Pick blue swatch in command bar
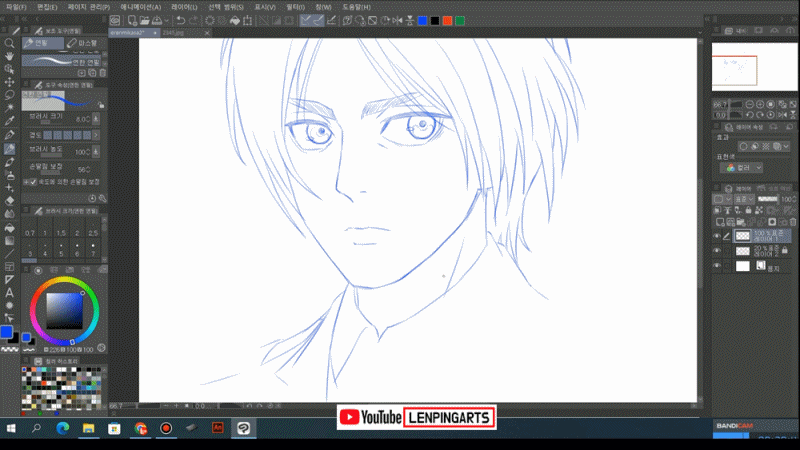The height and width of the screenshot is (450, 800). (422, 20)
